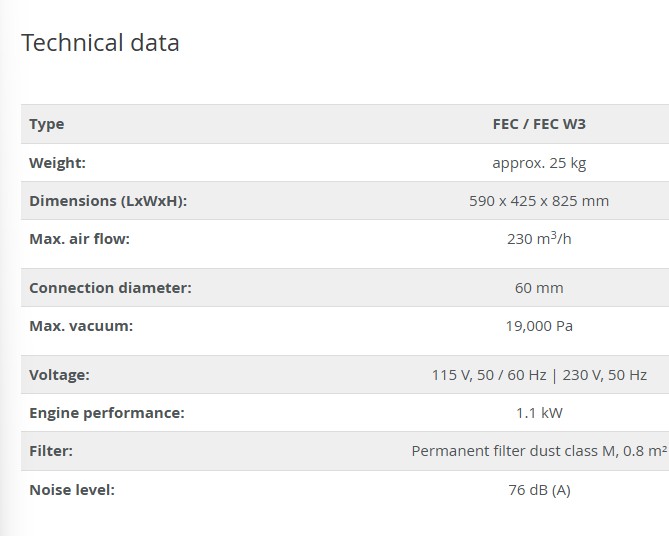
Task: Select the FEC / FEC W3 header cell
Action: (539, 124)
